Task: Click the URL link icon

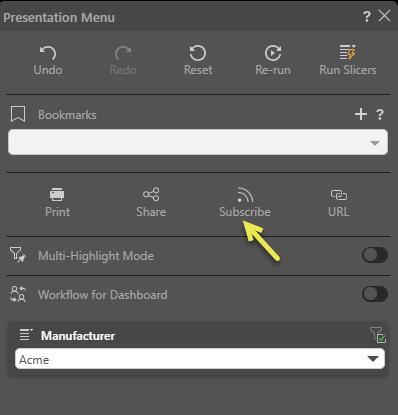Action: click(x=339, y=195)
